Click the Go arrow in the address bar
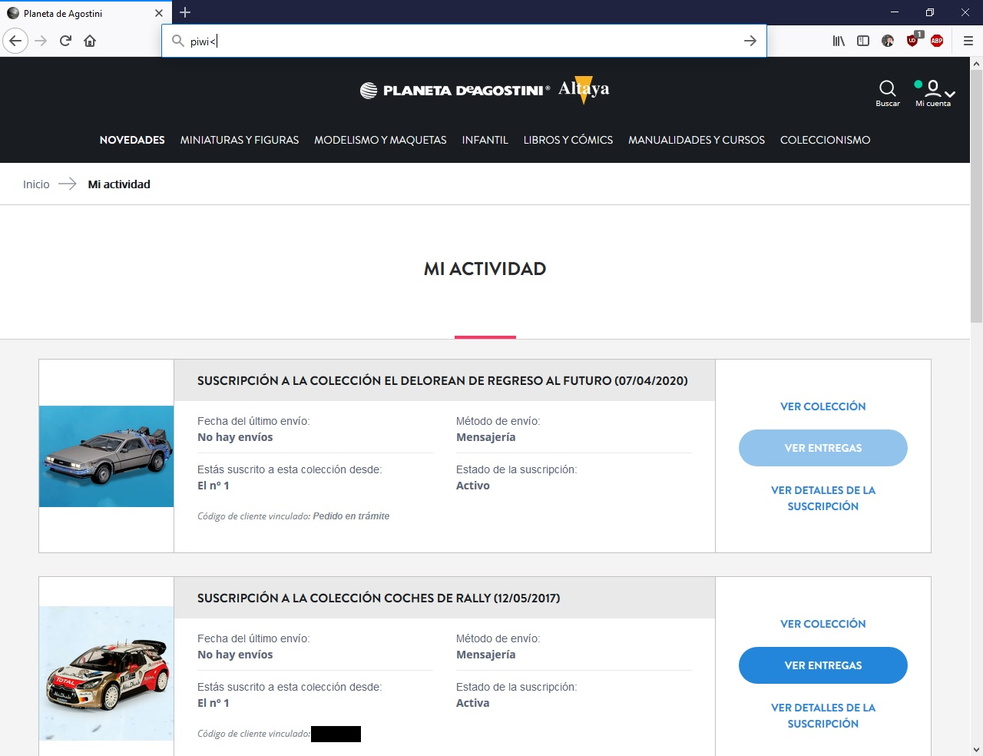Viewport: 983px width, 756px height. (750, 41)
